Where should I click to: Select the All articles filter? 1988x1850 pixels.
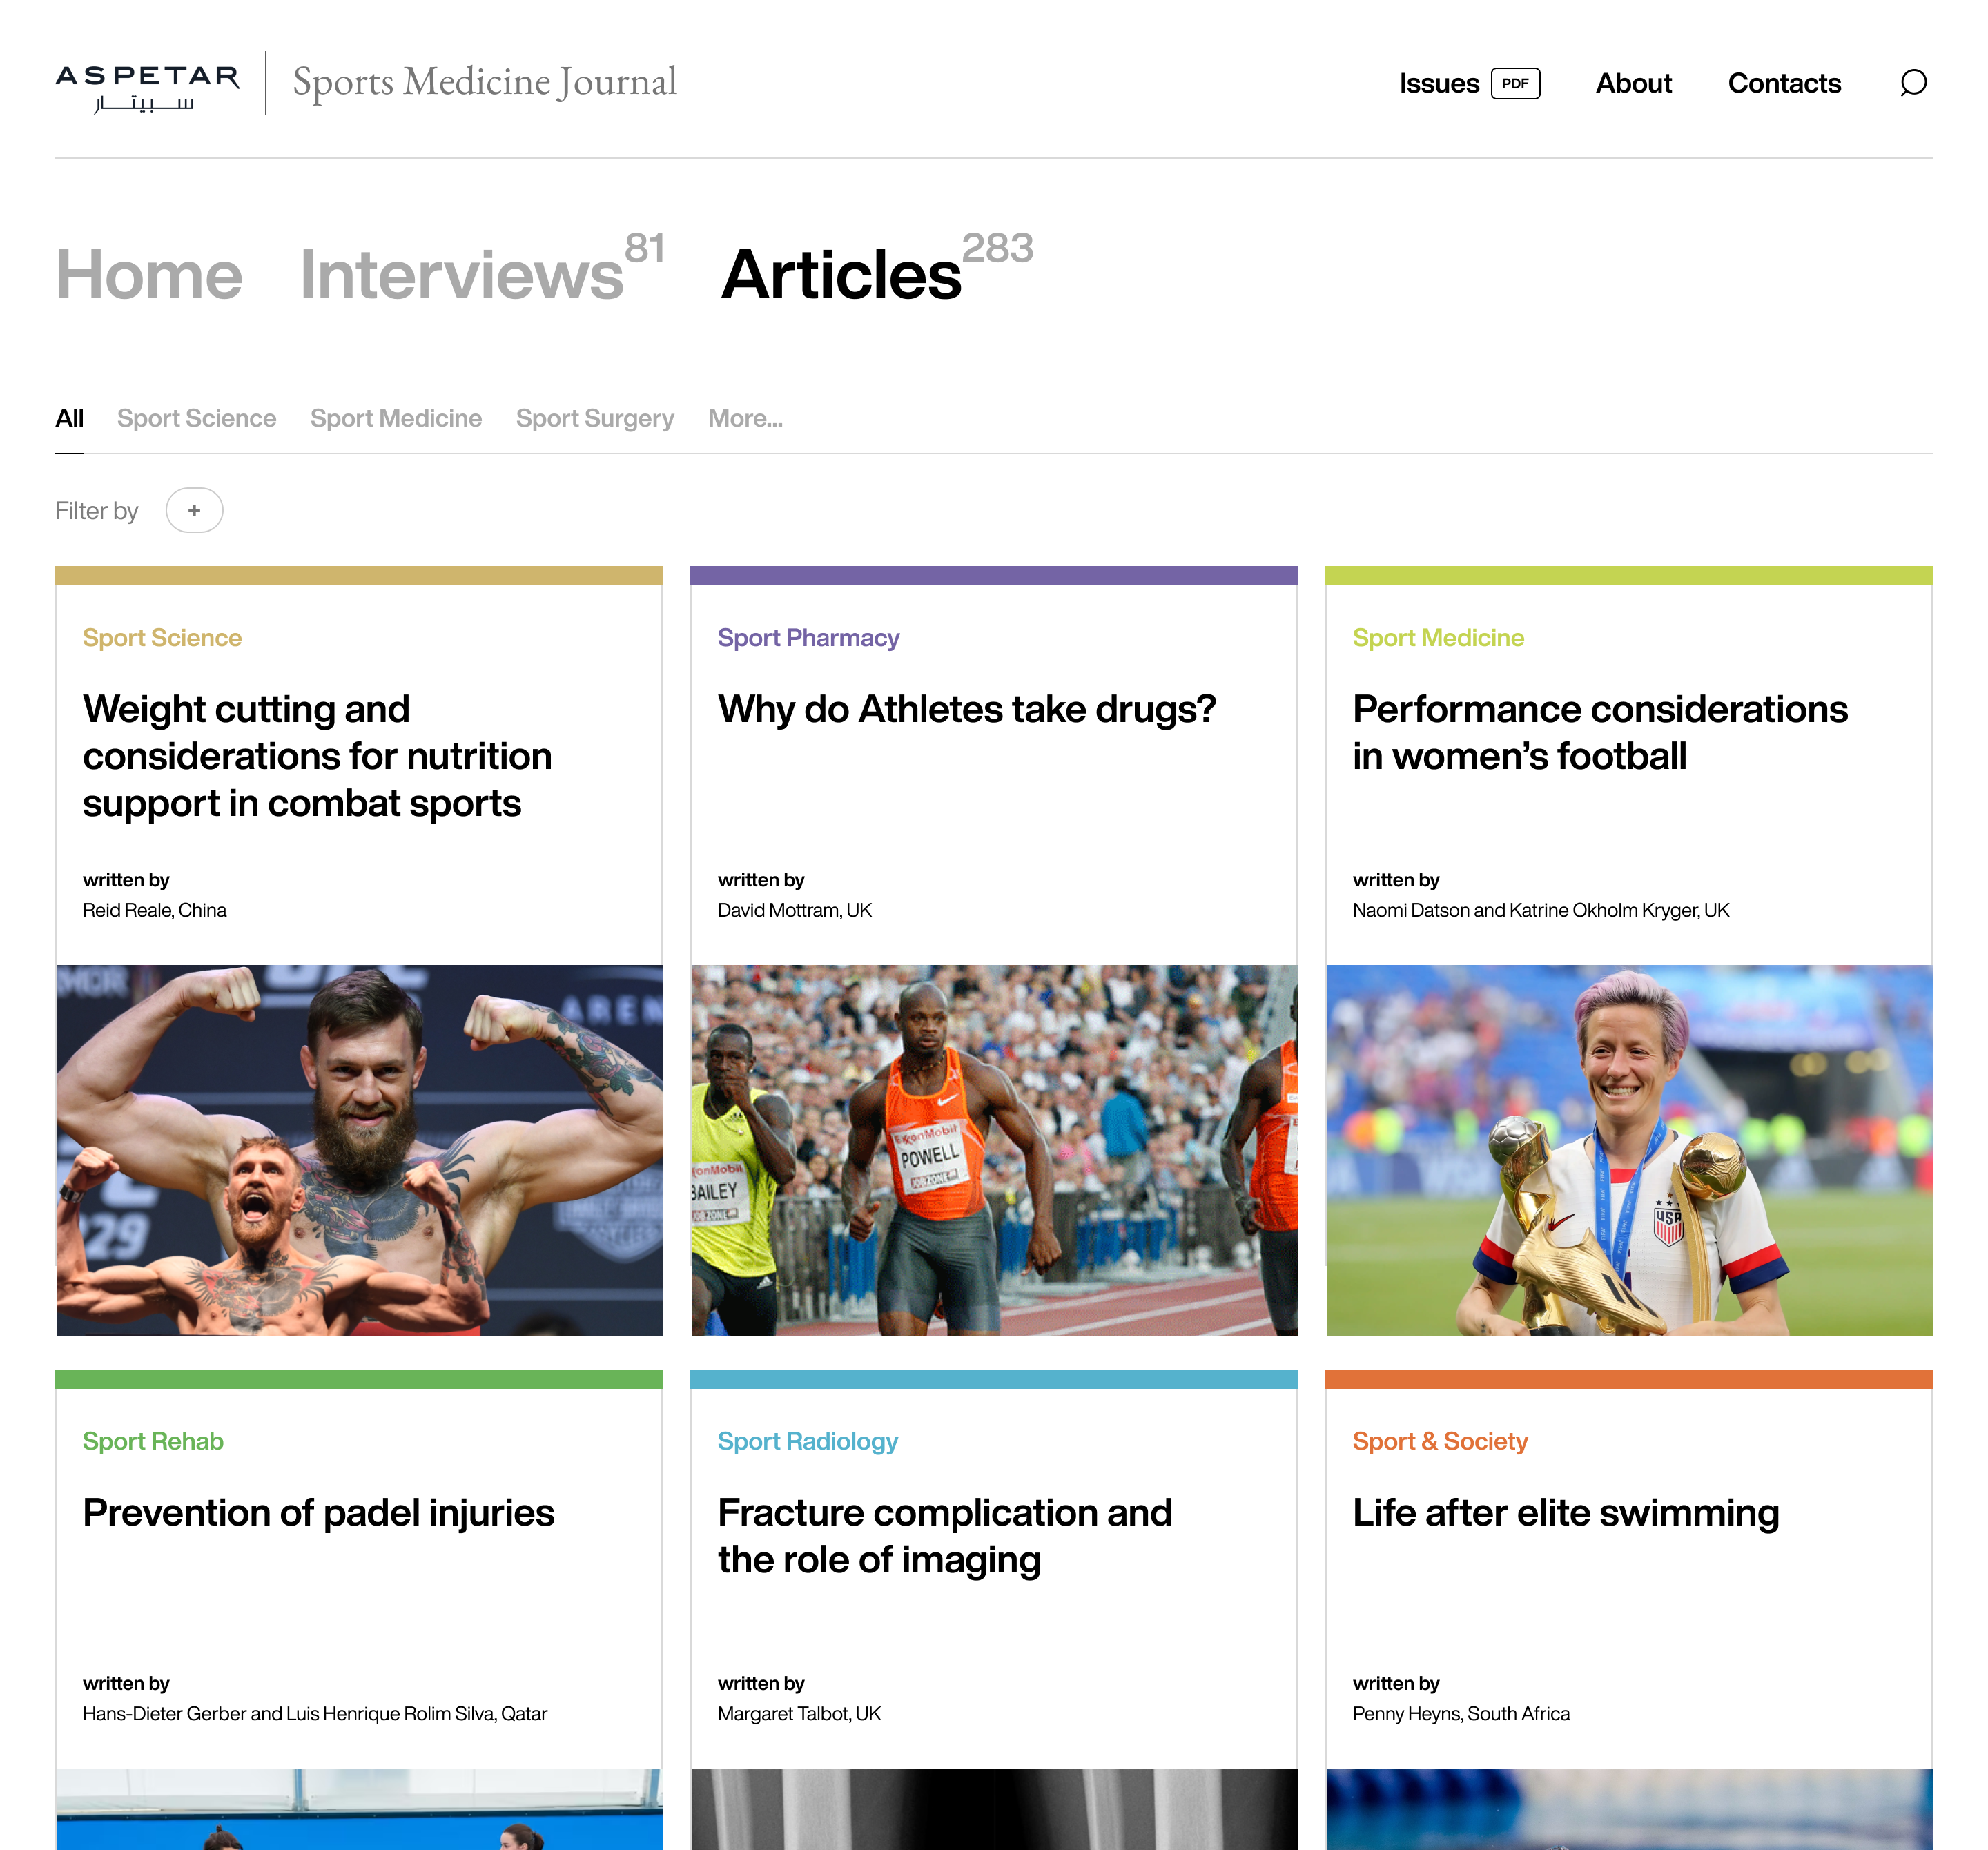point(69,418)
